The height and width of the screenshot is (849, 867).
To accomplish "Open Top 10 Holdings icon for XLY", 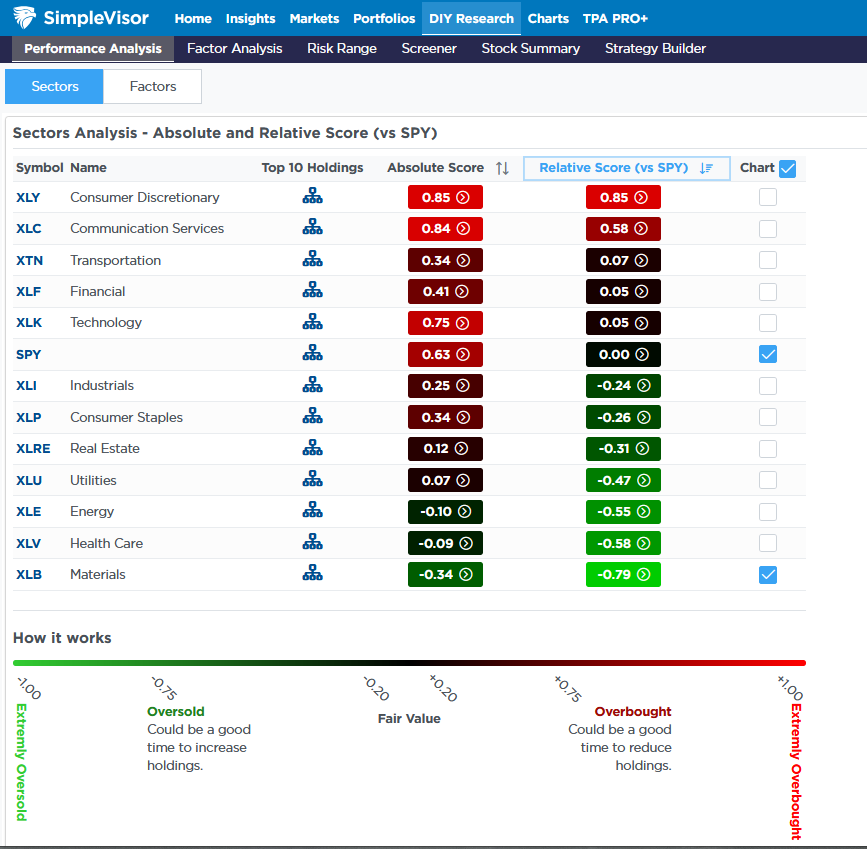I will point(312,197).
